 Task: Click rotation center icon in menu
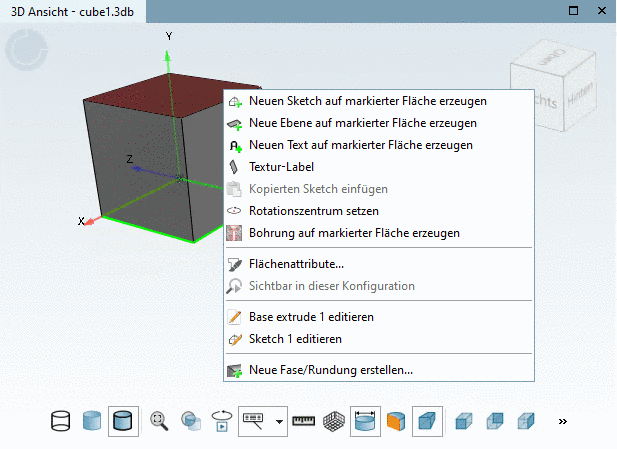tap(234, 211)
